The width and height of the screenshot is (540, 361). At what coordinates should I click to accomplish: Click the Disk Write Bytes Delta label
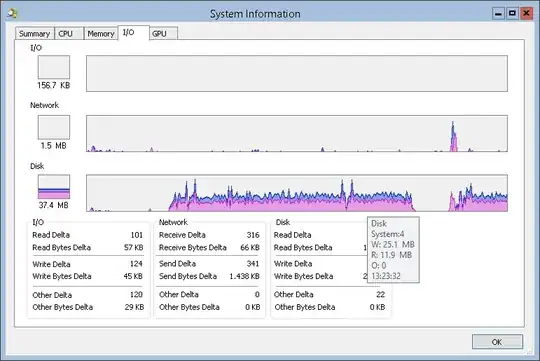(x=304, y=276)
